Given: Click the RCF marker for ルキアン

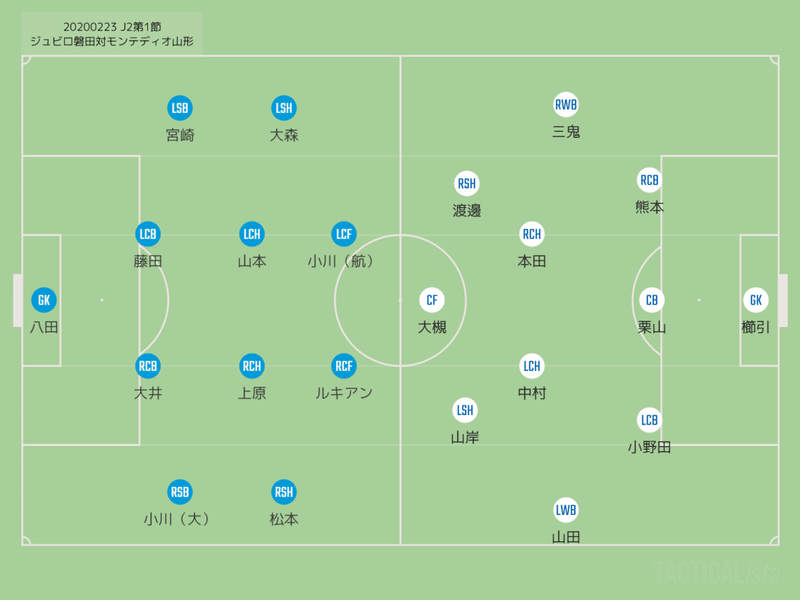Looking at the screenshot, I should [x=344, y=366].
